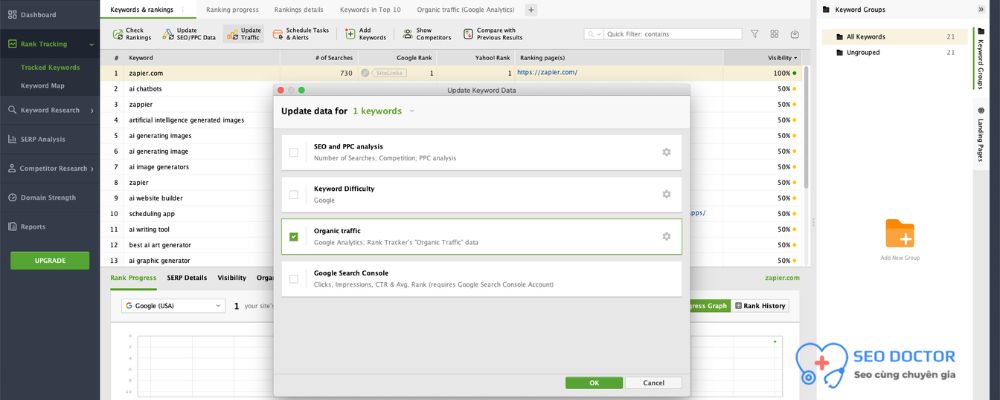Click the Add Keywords icon
1000x400 pixels.
coord(350,34)
